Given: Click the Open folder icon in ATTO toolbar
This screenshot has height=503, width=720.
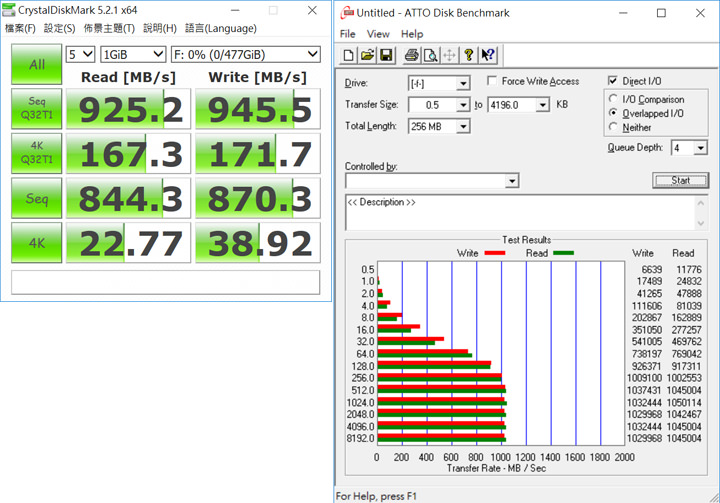Looking at the screenshot, I should click(367, 54).
